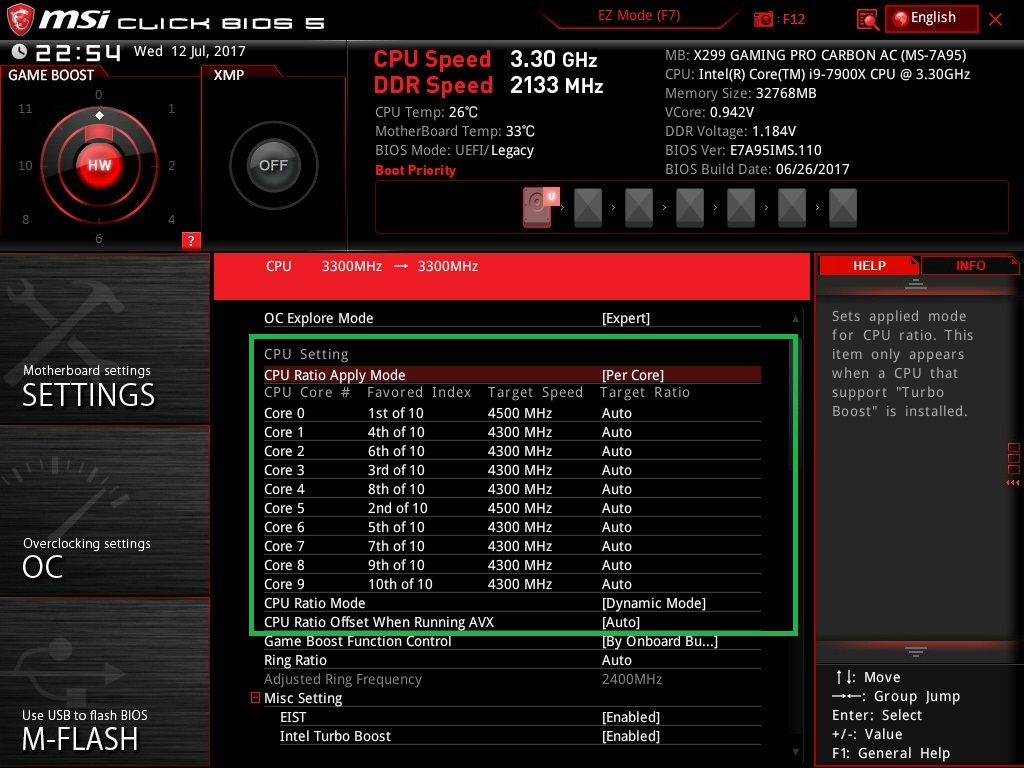The image size is (1024, 768).
Task: Click the MSI dragon logo
Action: pos(22,20)
